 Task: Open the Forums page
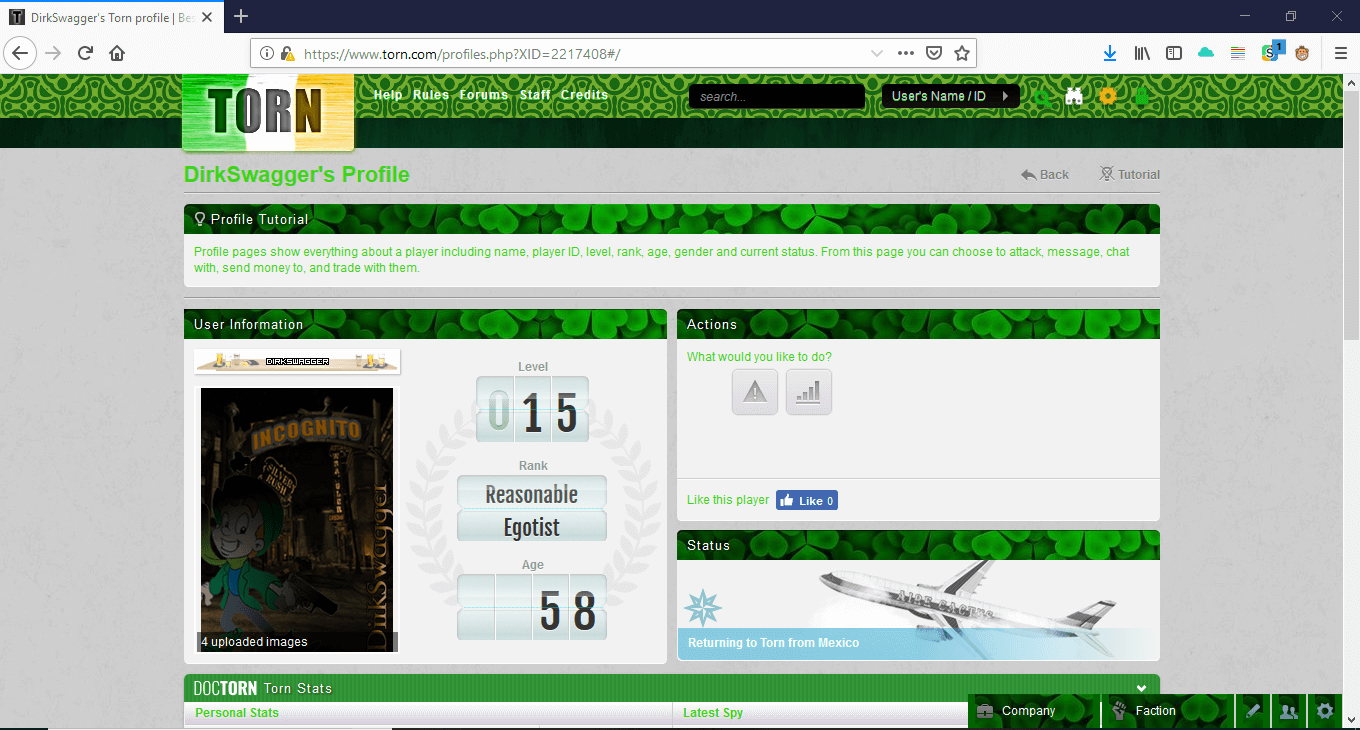[484, 95]
